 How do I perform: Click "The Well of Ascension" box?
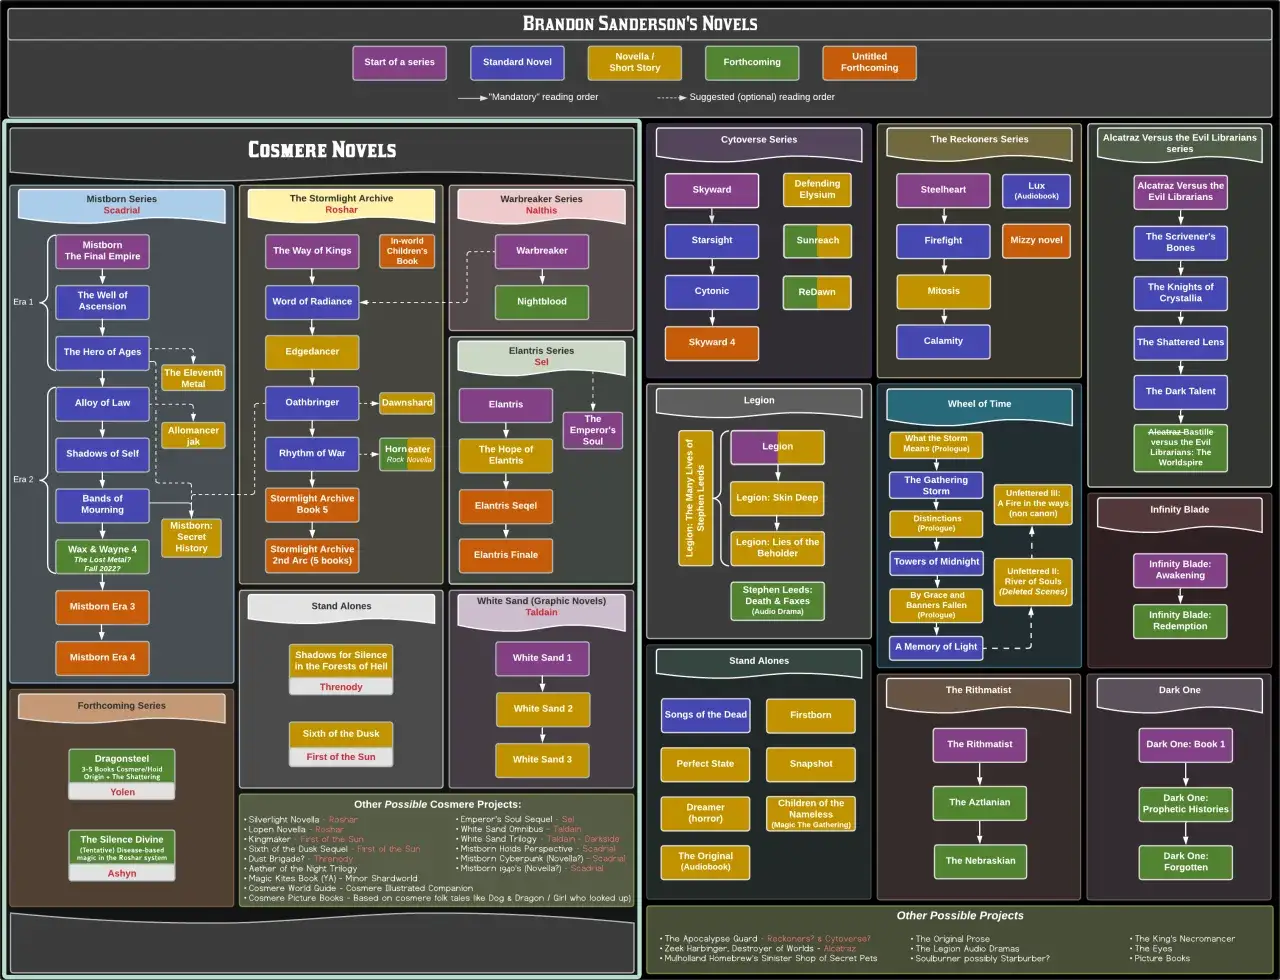[102, 301]
